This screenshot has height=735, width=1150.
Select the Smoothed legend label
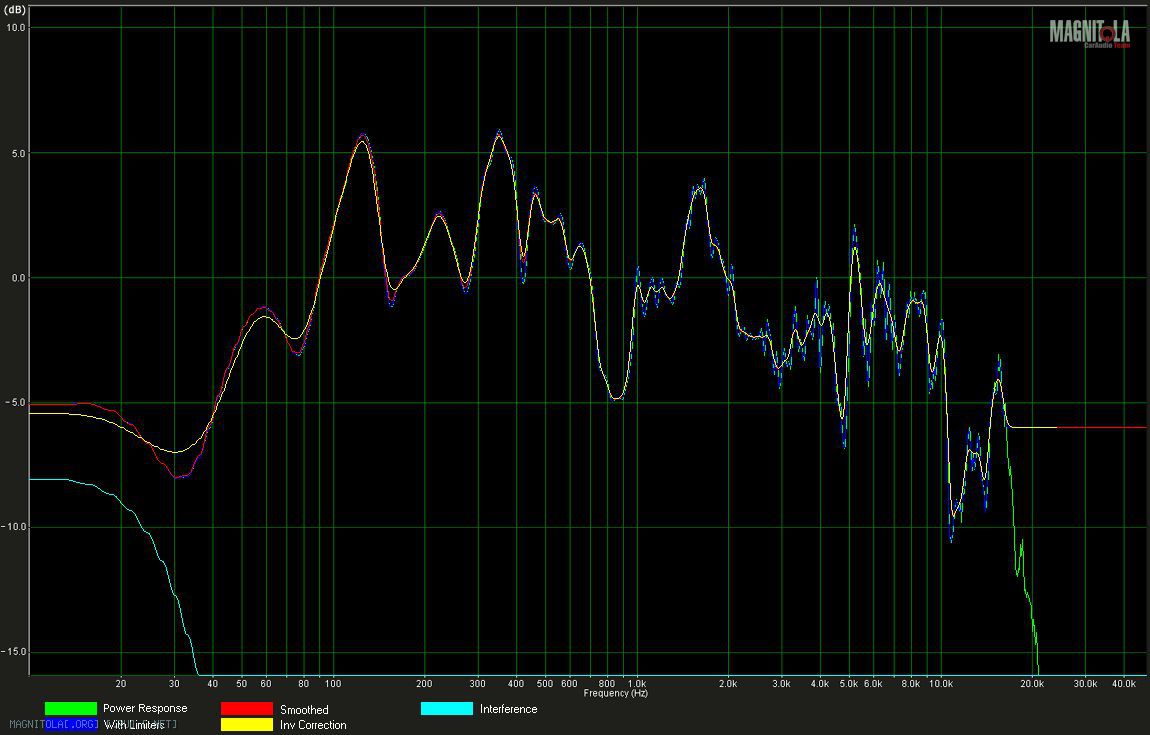coord(304,710)
